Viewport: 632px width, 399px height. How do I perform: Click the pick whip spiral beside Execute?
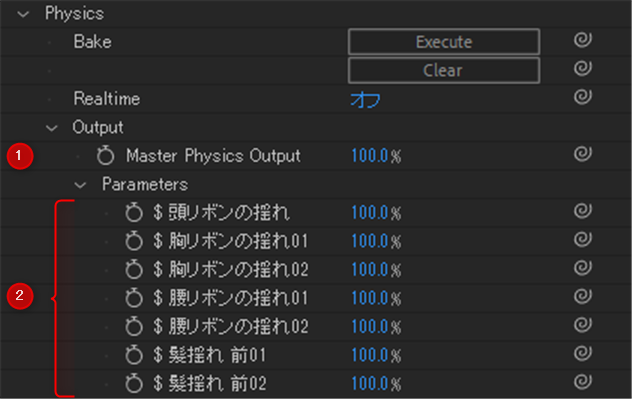click(583, 40)
